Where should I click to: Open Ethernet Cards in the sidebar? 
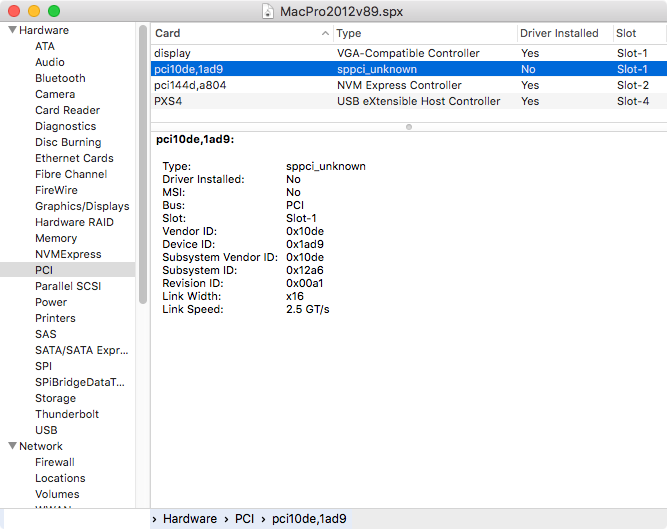pos(74,158)
